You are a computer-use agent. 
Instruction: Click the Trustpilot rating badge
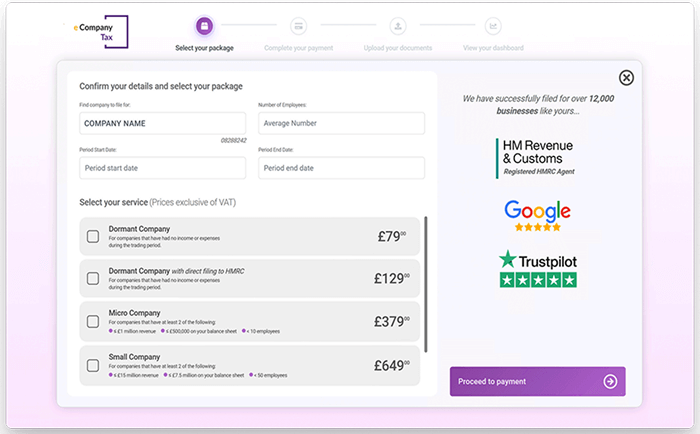pyautogui.click(x=538, y=270)
